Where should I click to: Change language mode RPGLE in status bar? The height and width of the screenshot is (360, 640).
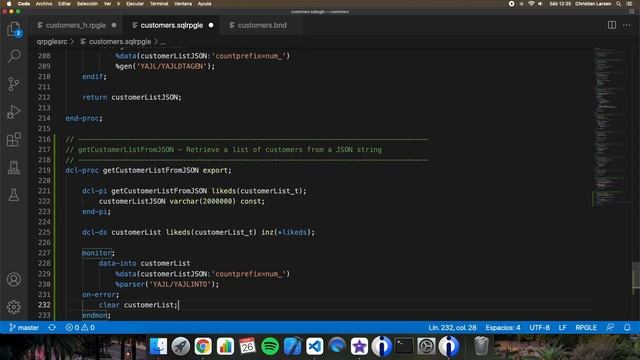pyautogui.click(x=586, y=327)
